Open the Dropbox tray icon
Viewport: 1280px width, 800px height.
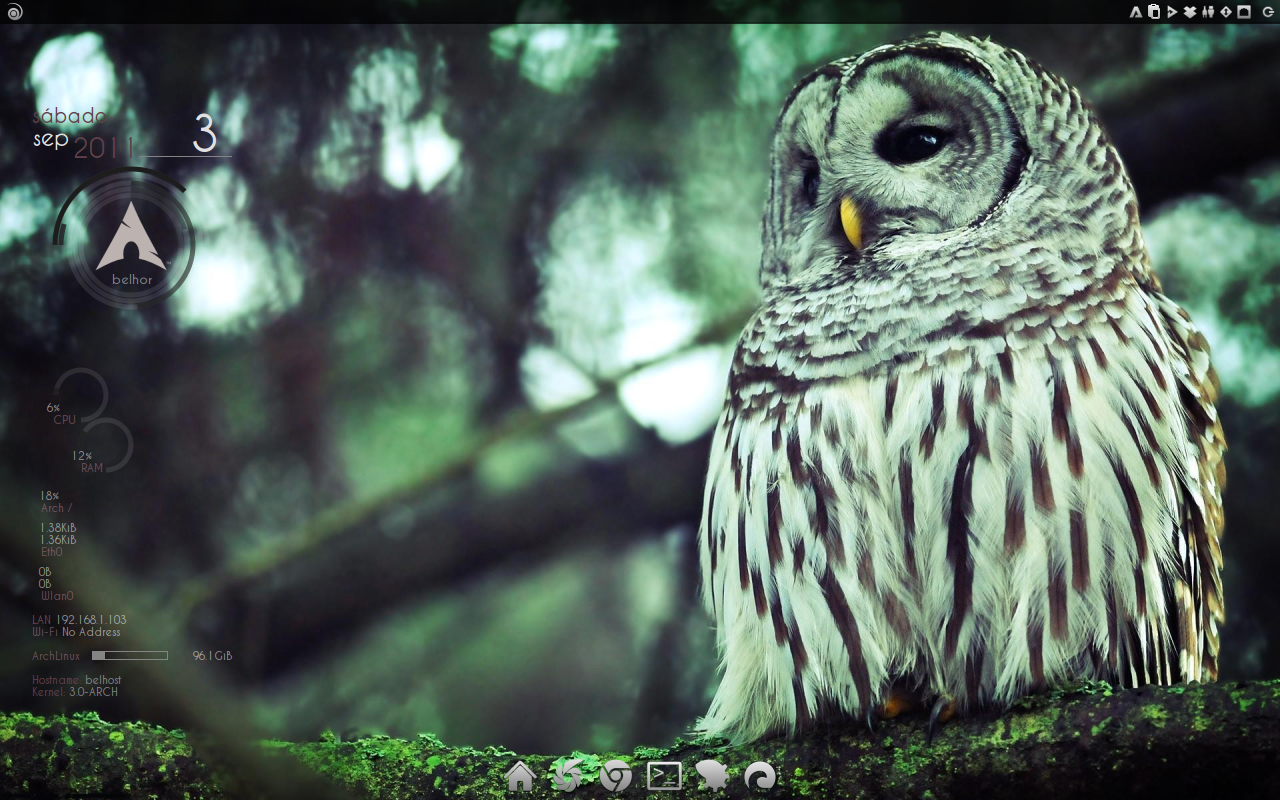coord(1190,12)
